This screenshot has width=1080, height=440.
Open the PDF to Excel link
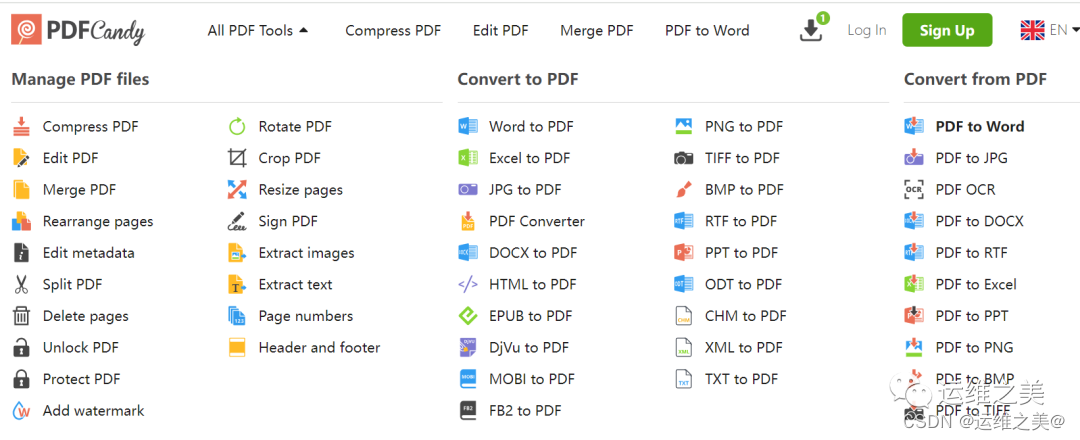(x=976, y=285)
